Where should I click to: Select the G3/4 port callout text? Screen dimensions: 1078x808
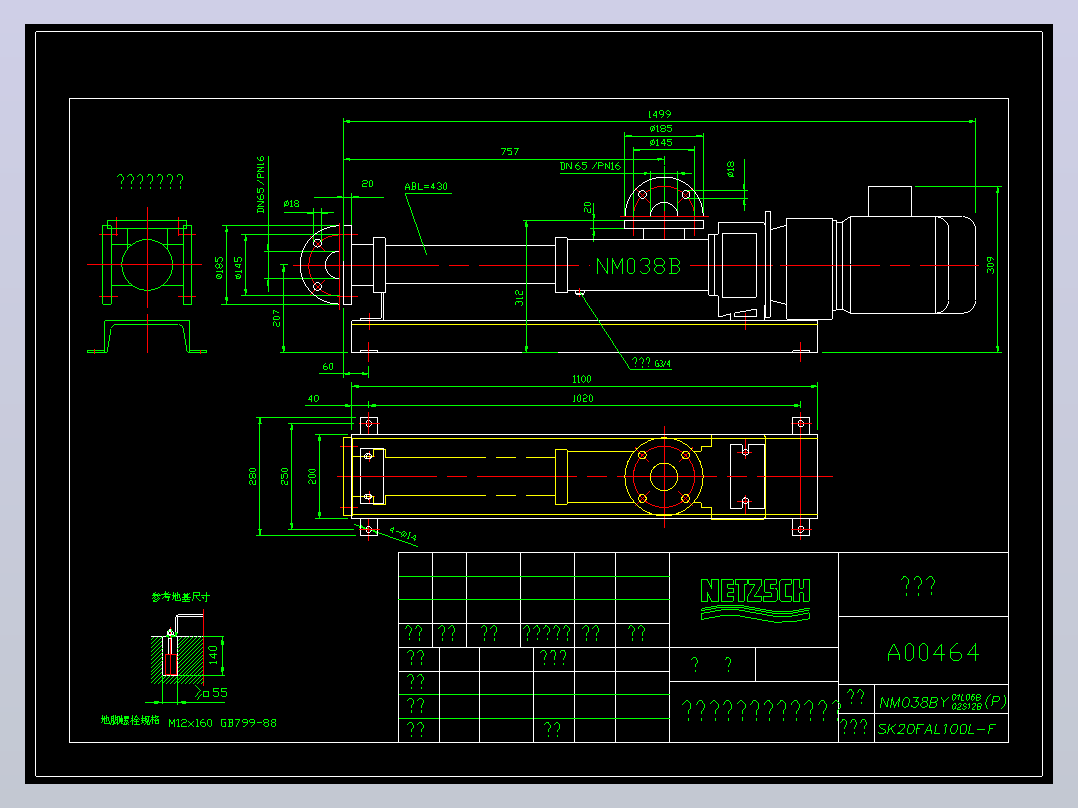662,363
